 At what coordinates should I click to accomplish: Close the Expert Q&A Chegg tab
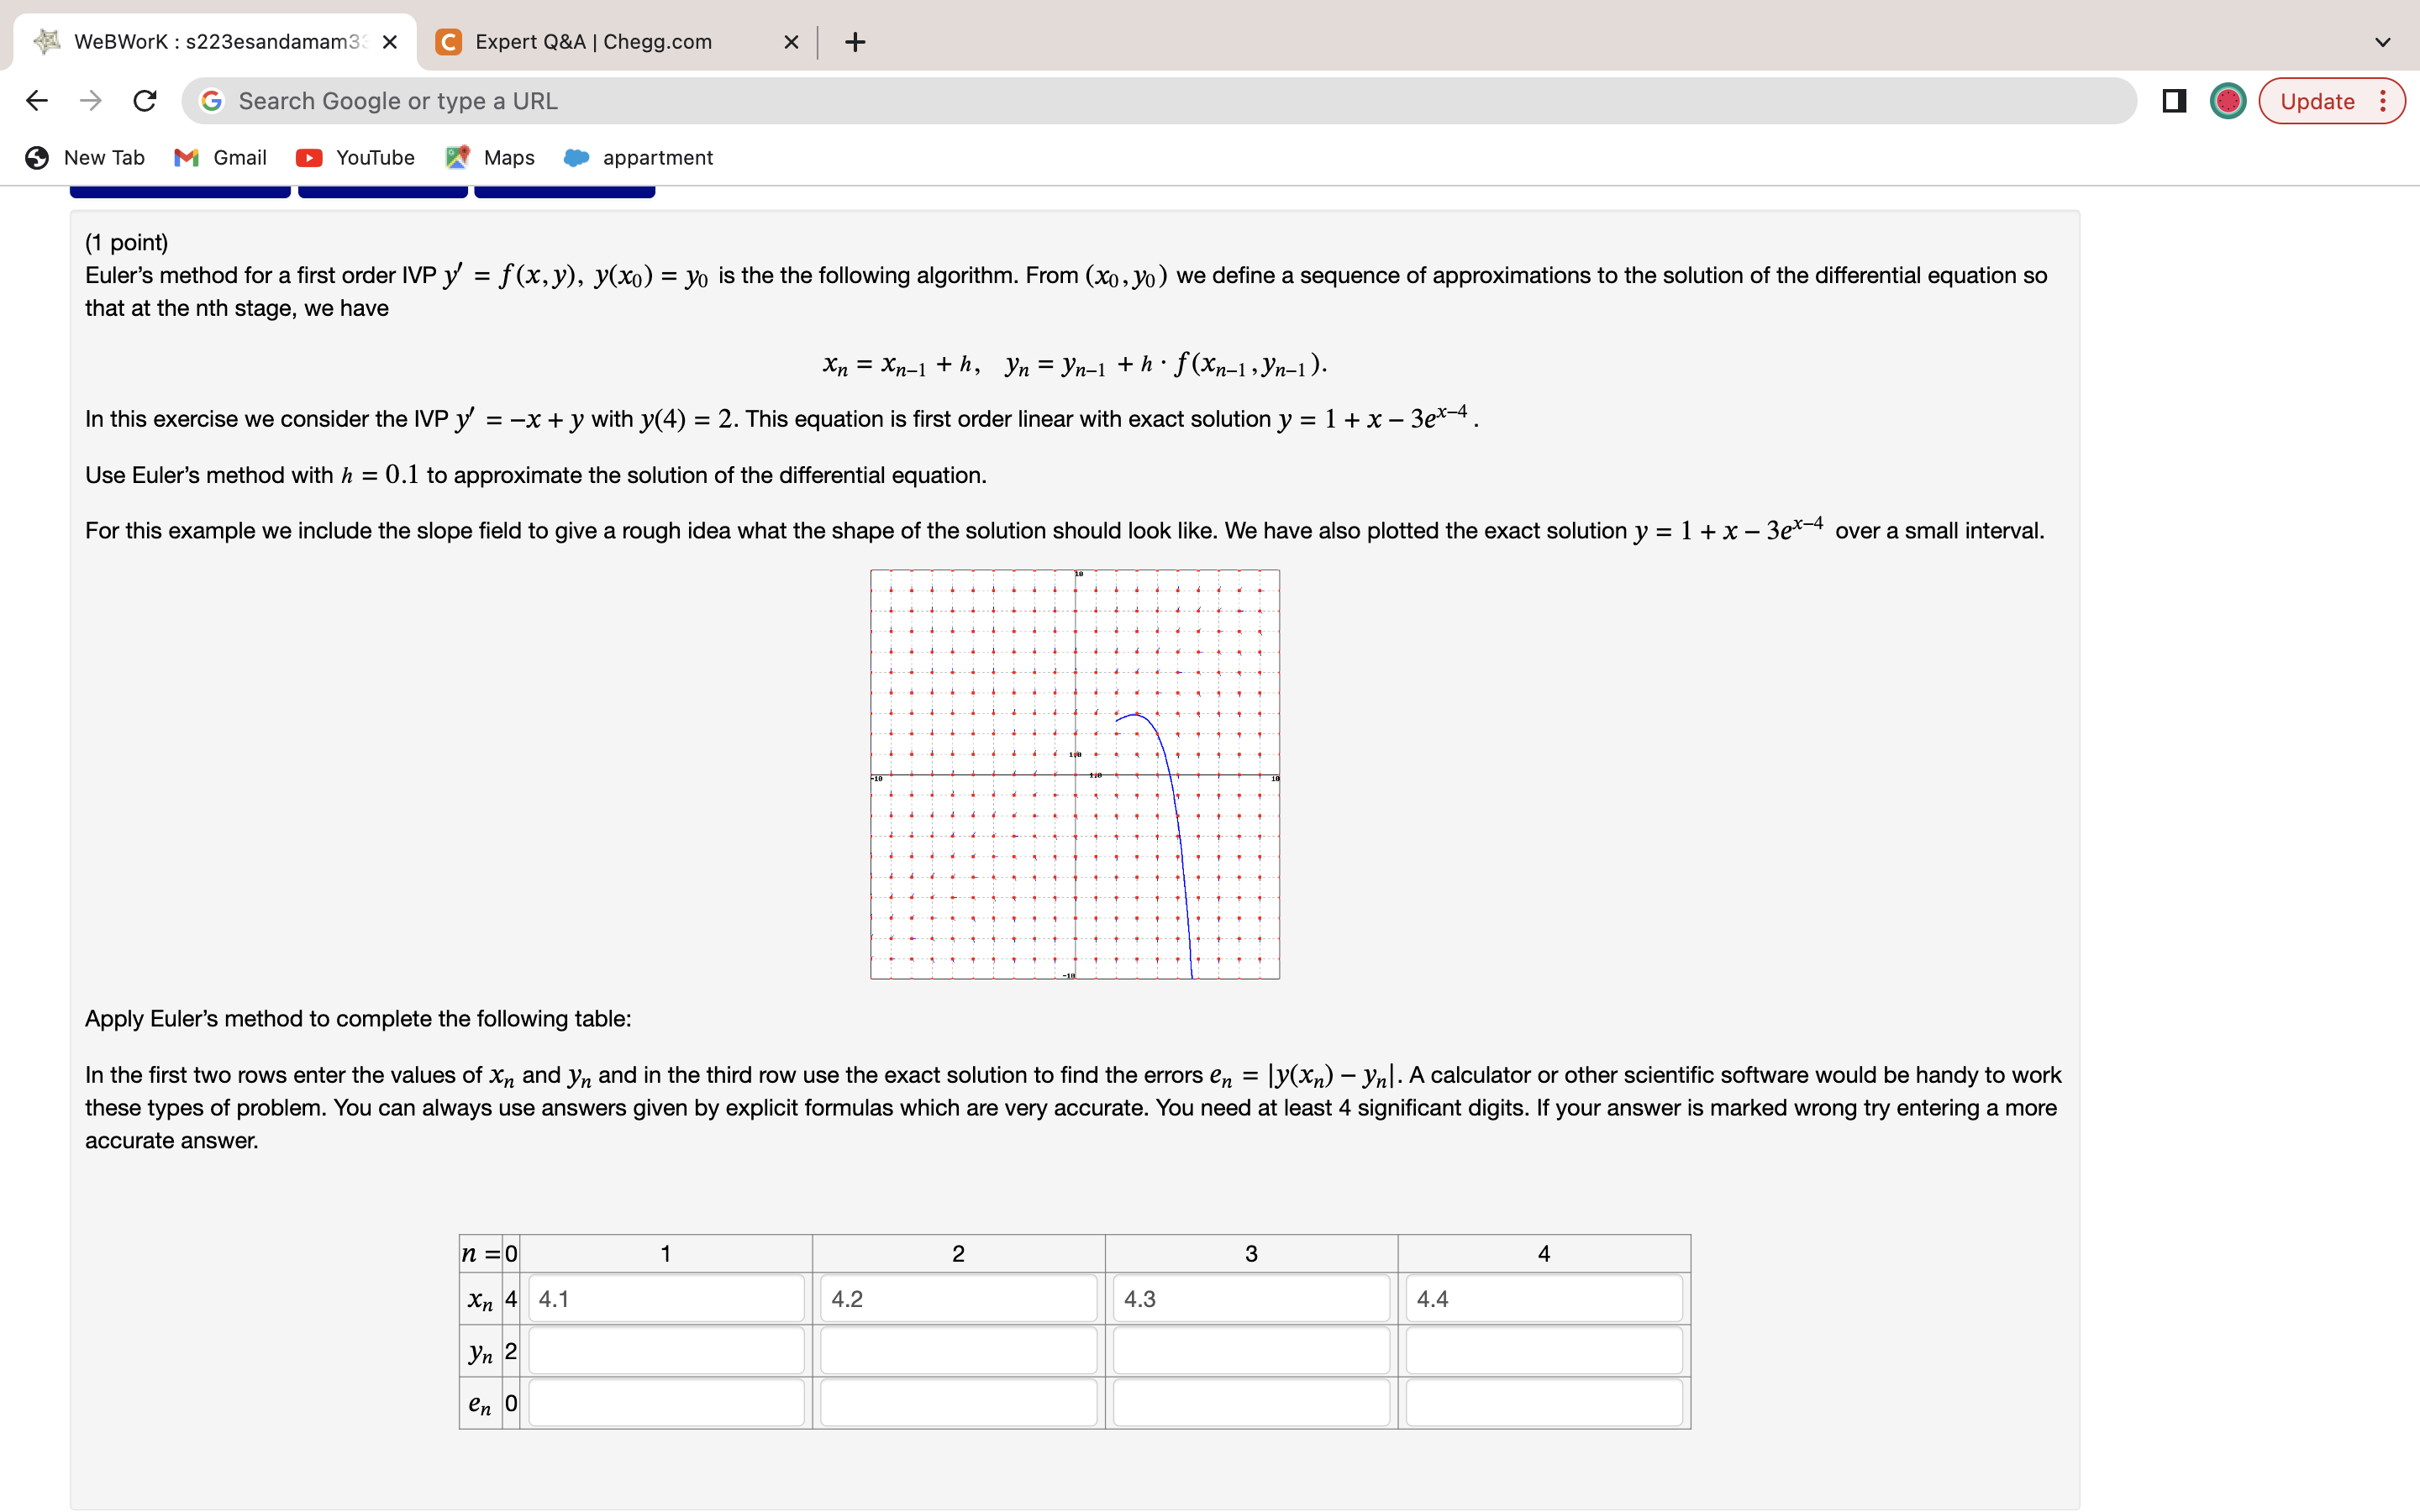791,42
